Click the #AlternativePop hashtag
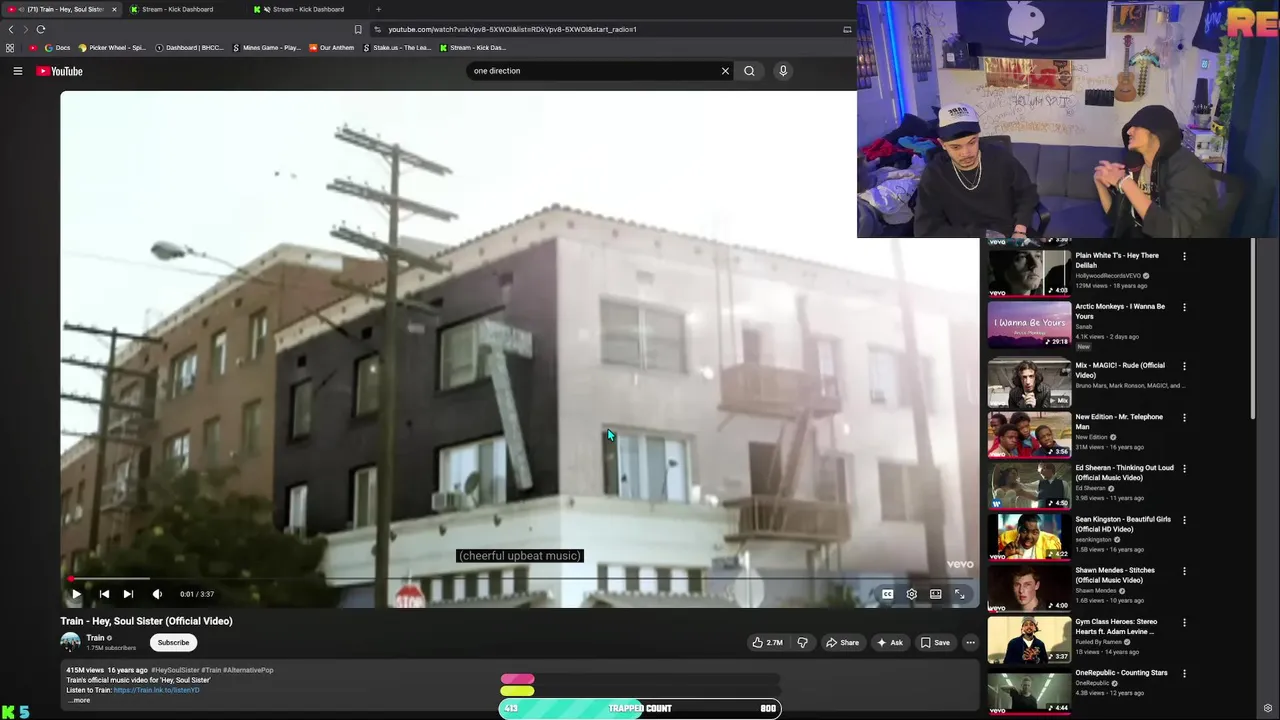 [x=249, y=670]
